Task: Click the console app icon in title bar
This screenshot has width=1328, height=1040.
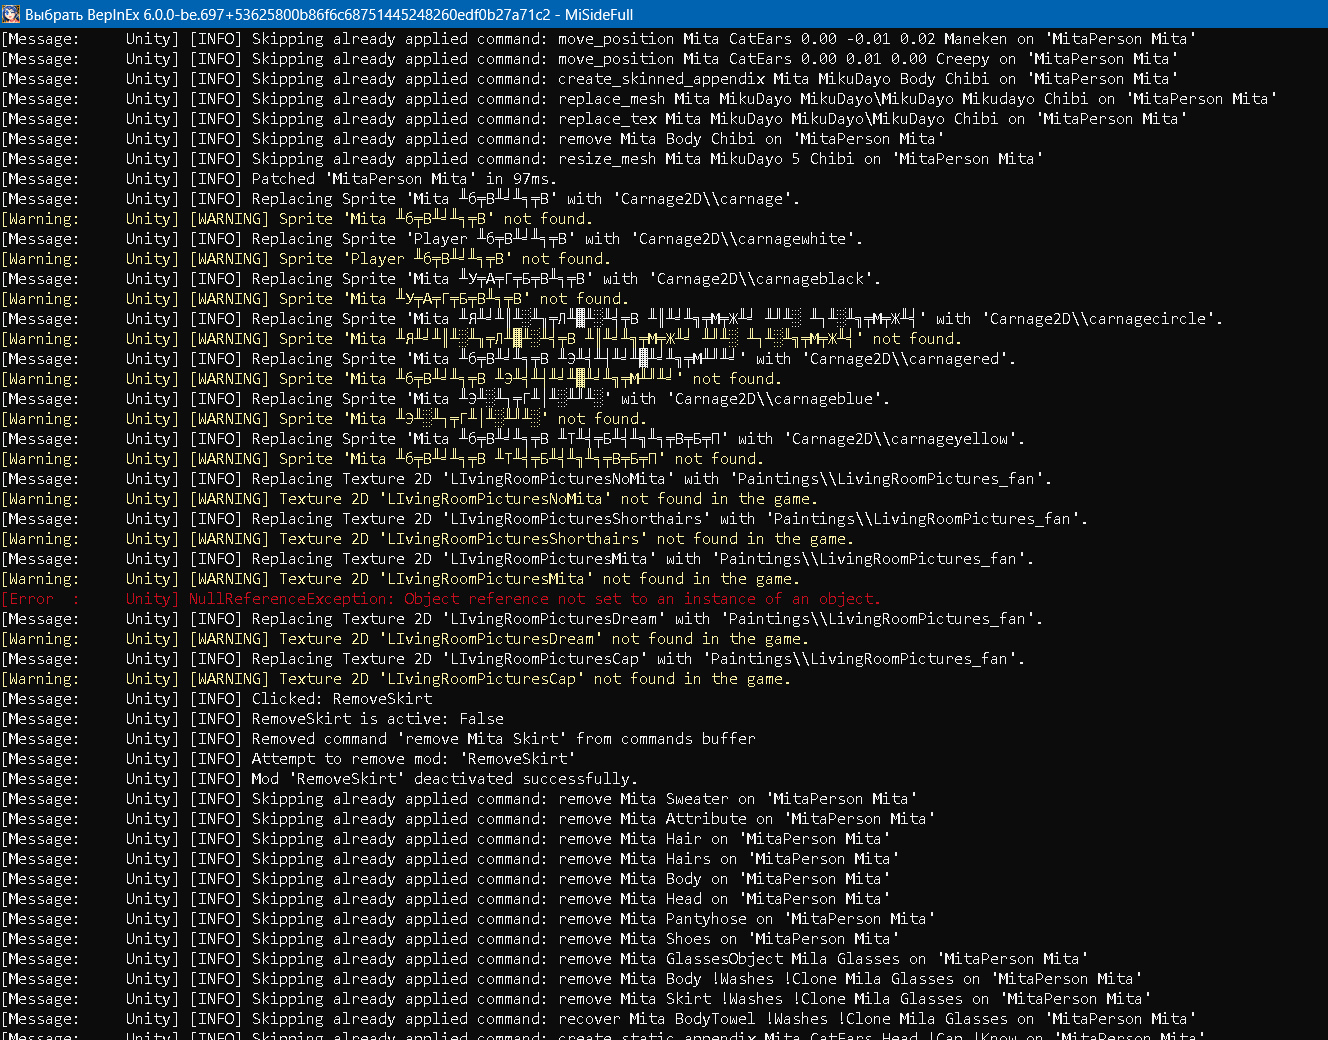Action: tap(12, 14)
